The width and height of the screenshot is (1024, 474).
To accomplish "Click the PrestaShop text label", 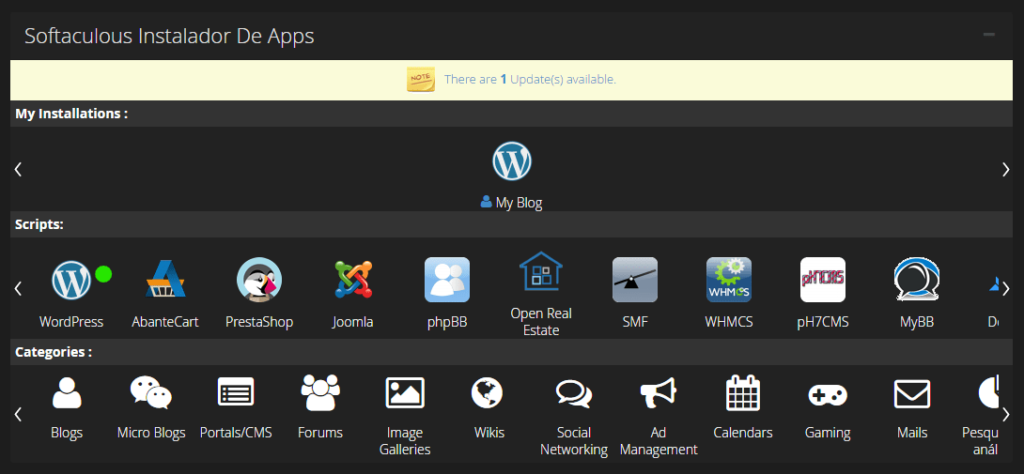I will pos(259,322).
